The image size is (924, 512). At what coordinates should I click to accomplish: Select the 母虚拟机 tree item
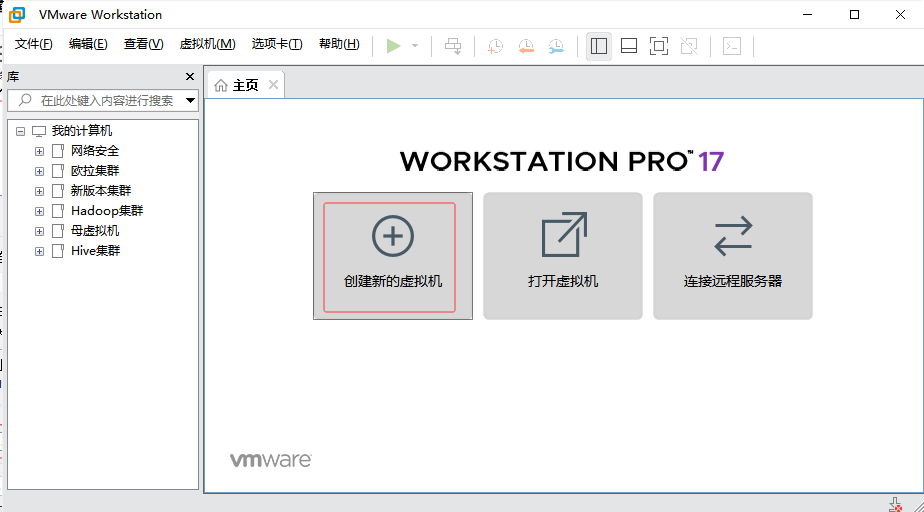point(95,231)
